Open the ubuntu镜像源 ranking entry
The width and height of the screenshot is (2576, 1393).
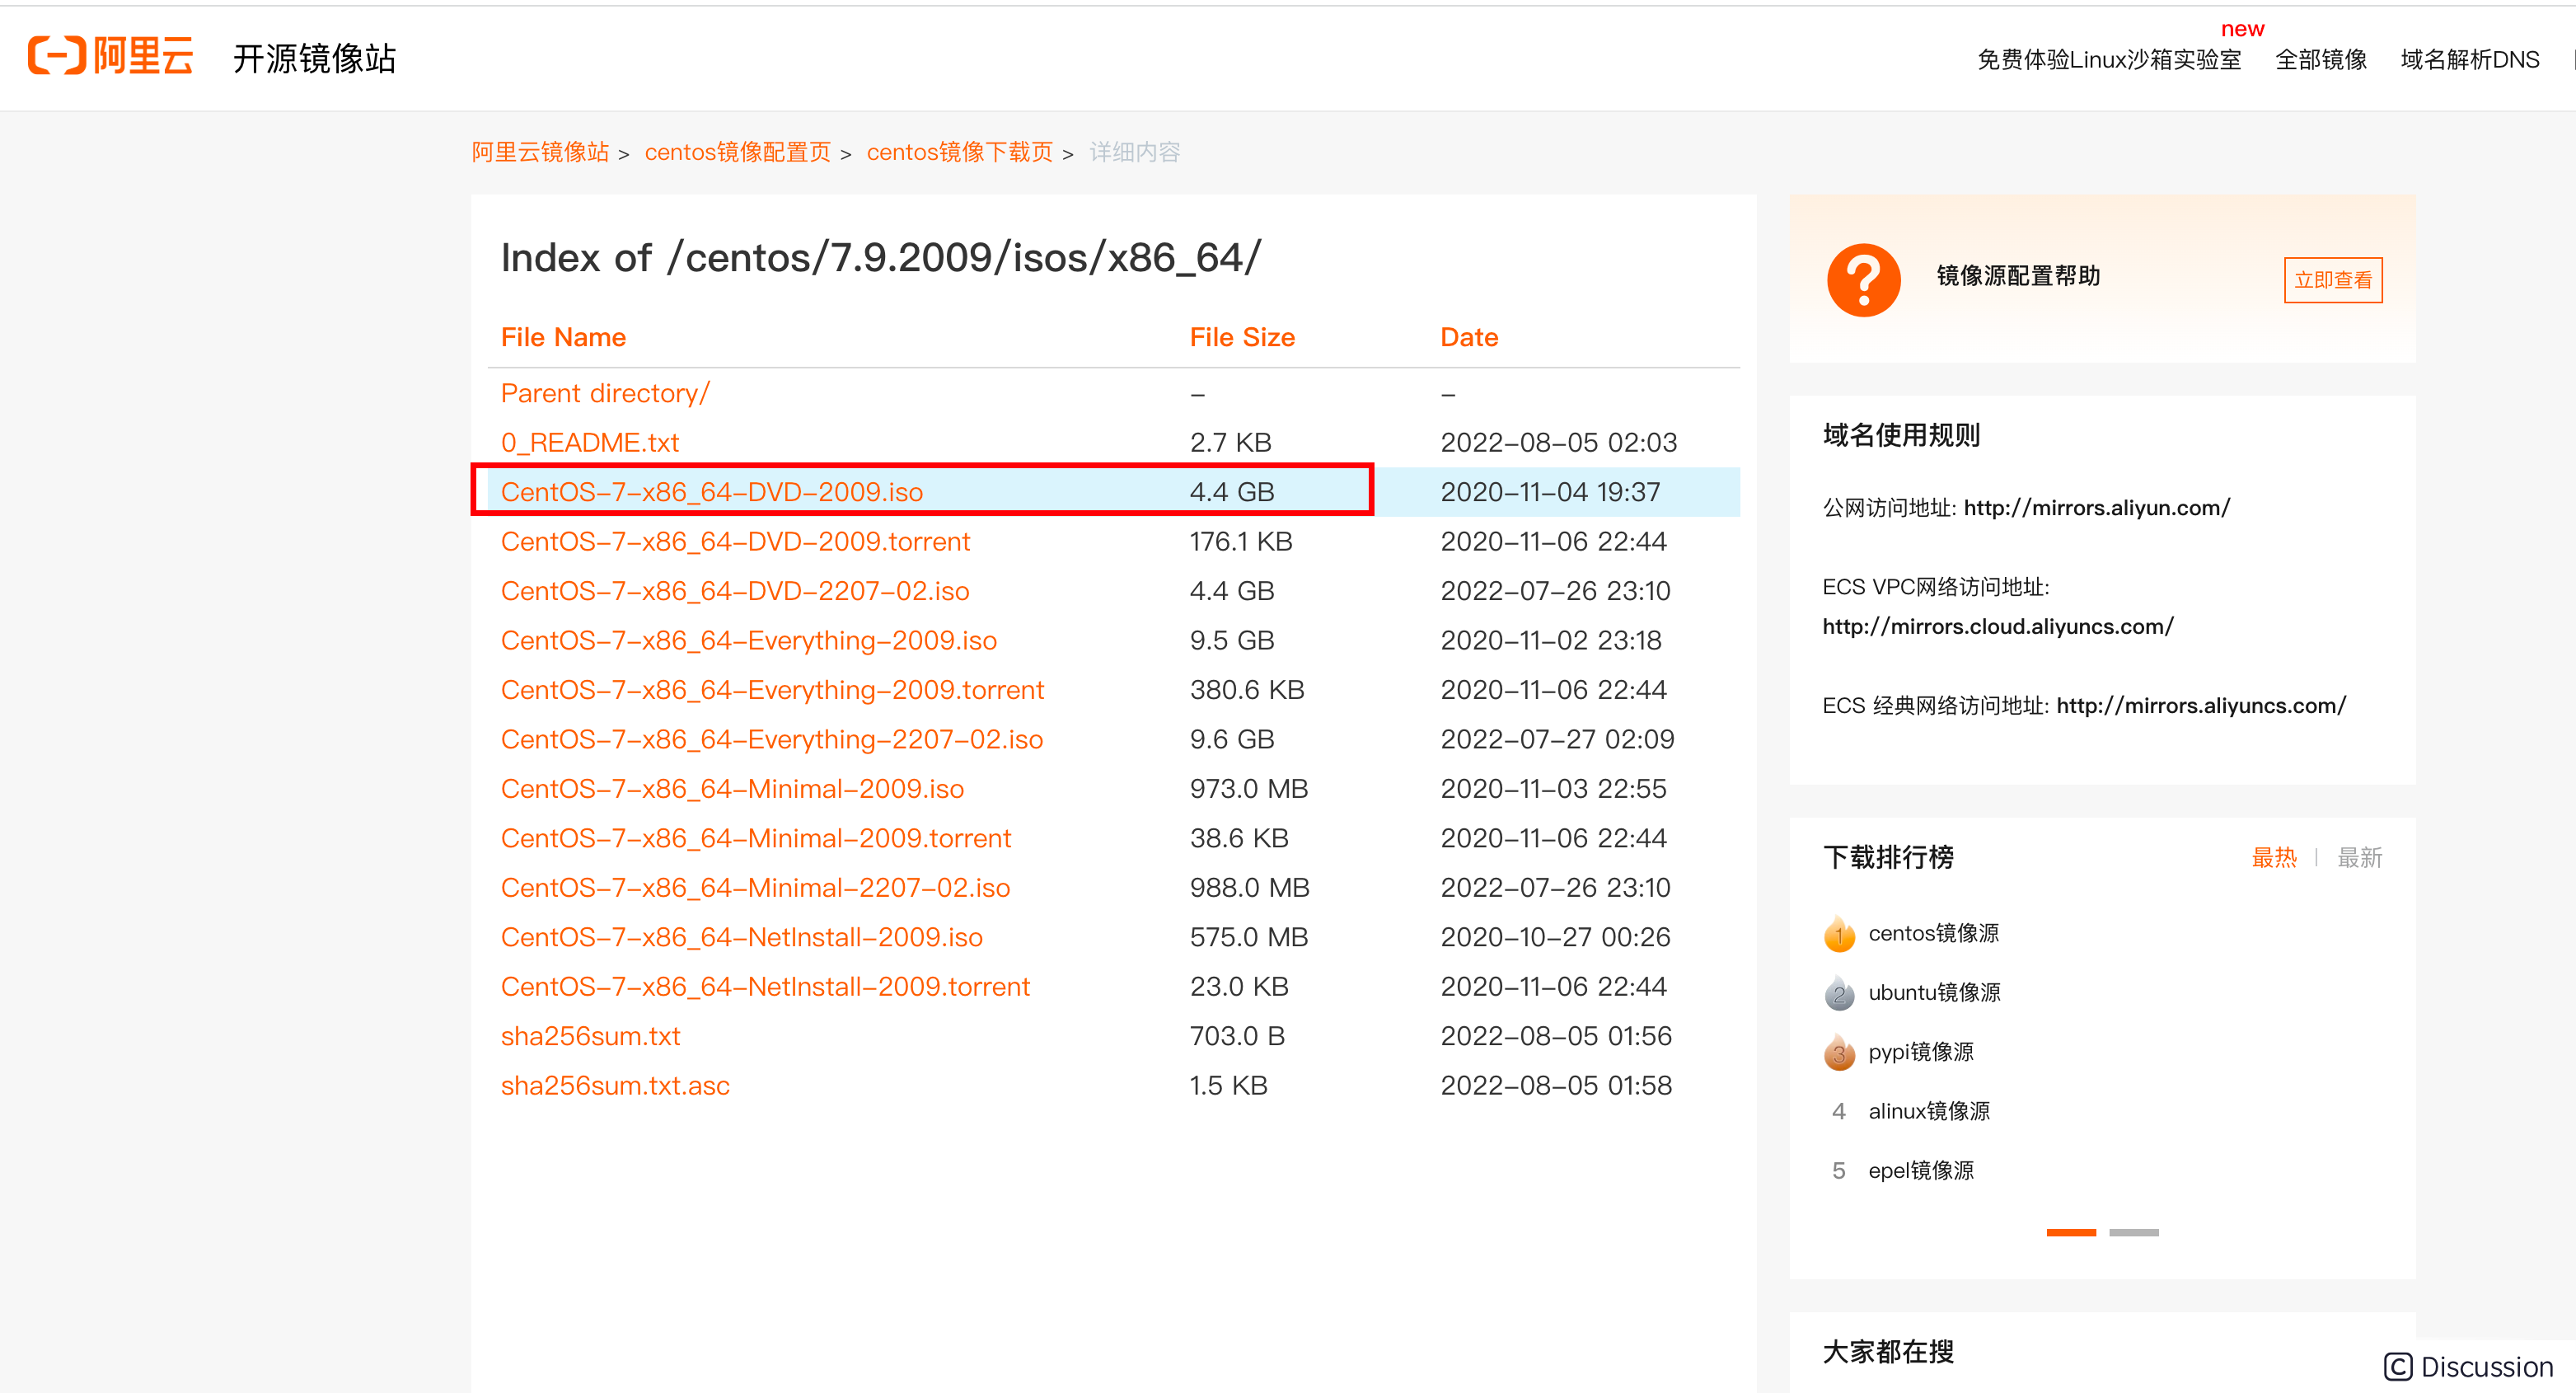[1934, 993]
